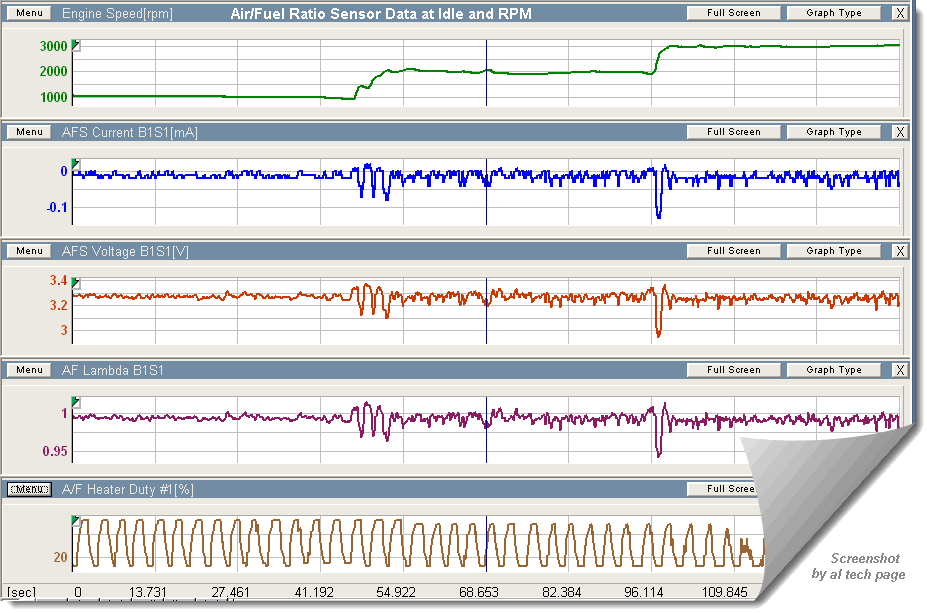This screenshot has width=927, height=613.
Task: Make AFS Voltage graph Full Screen
Action: point(733,251)
